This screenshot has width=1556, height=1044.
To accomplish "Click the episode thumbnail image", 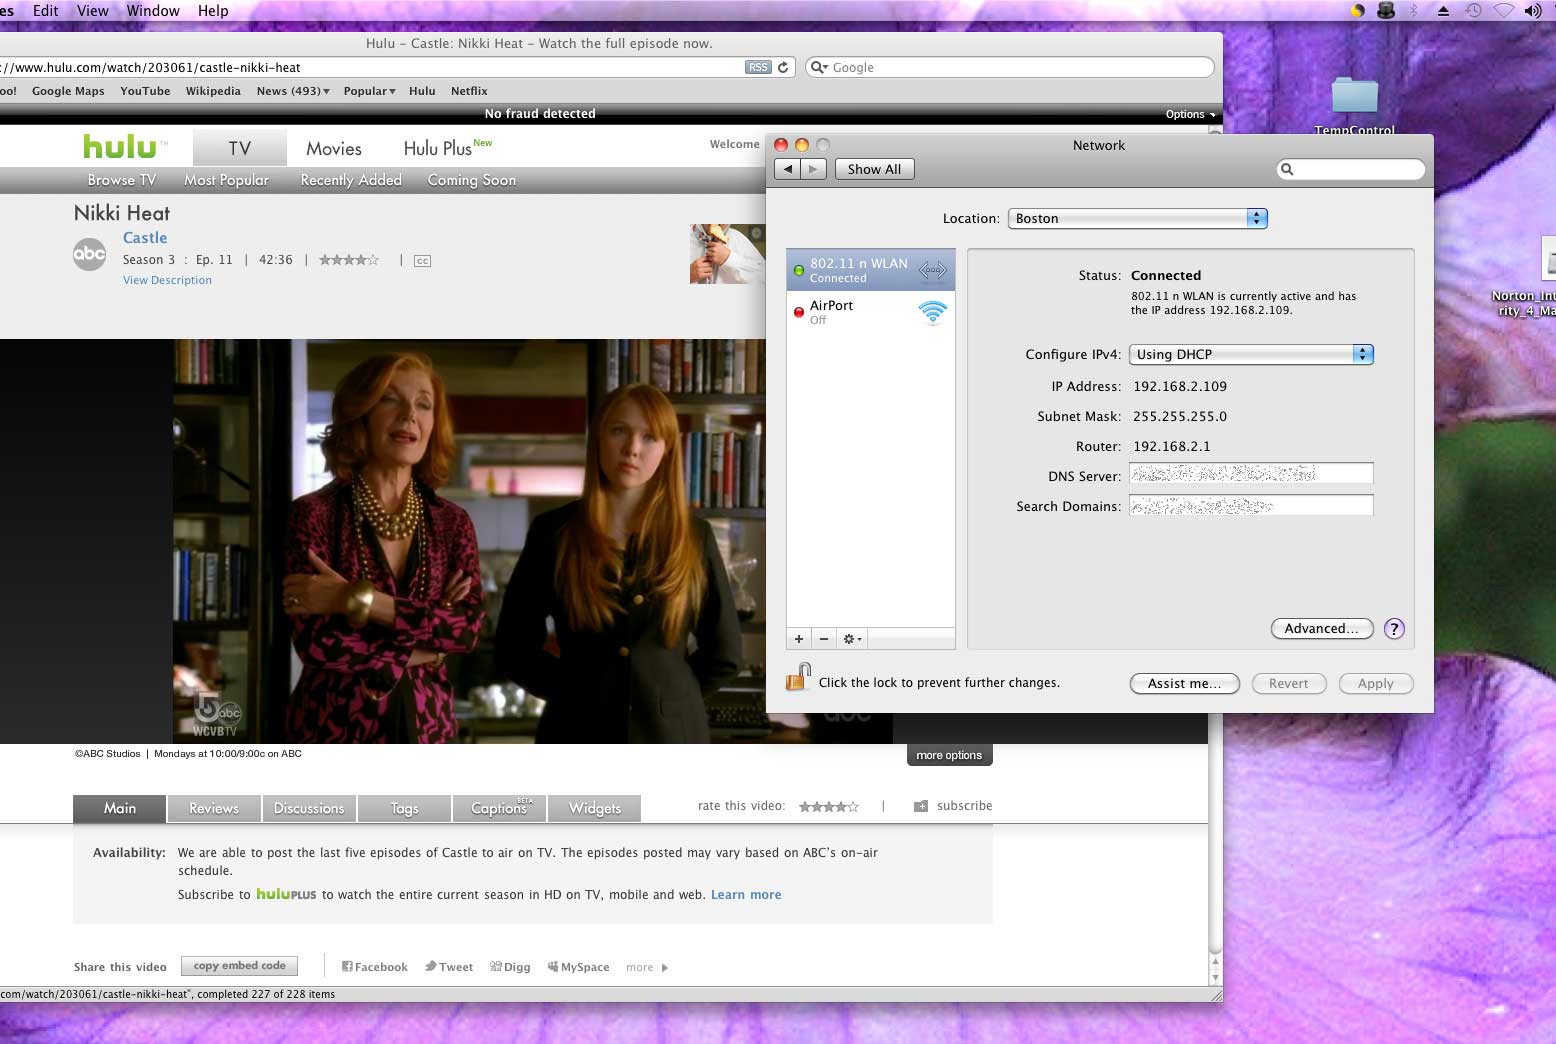I will [727, 253].
